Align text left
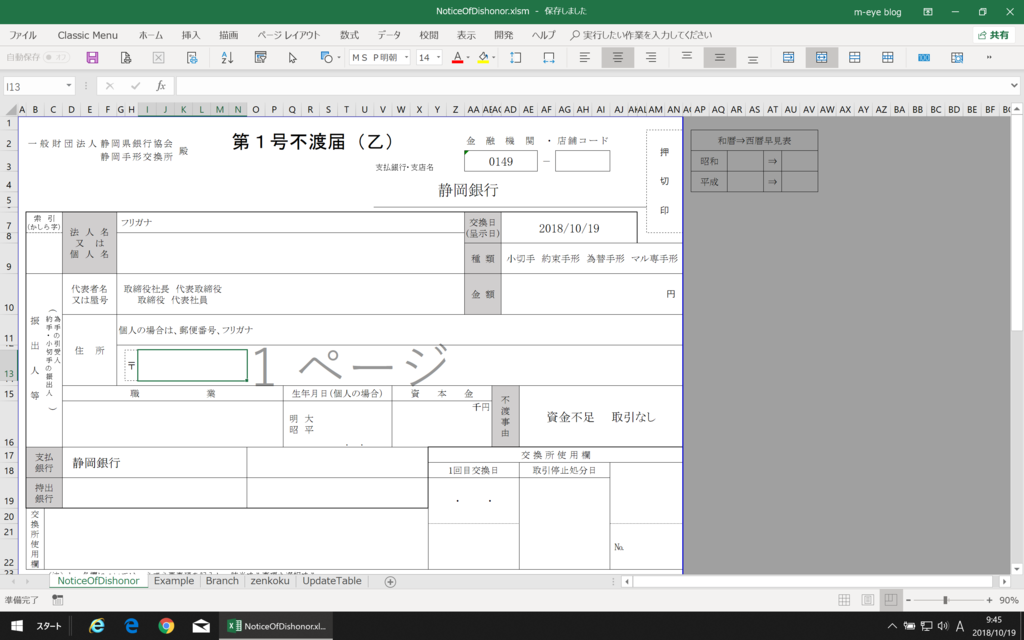Viewport: 1024px width, 640px height. pos(584,57)
